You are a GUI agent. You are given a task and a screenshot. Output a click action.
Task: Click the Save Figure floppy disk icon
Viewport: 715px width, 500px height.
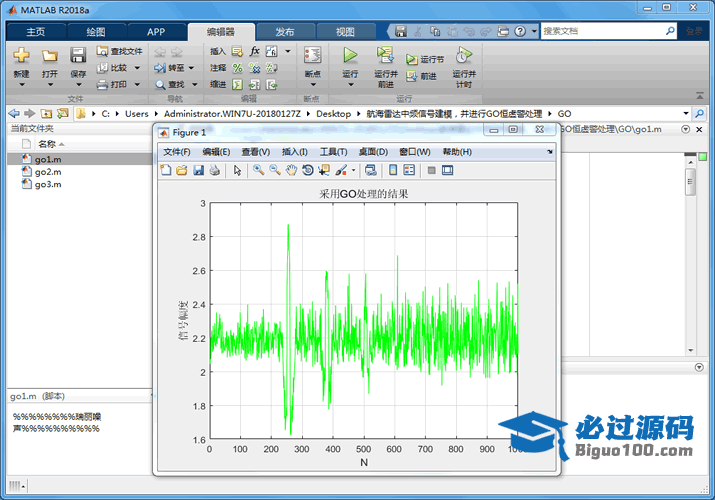pyautogui.click(x=198, y=170)
